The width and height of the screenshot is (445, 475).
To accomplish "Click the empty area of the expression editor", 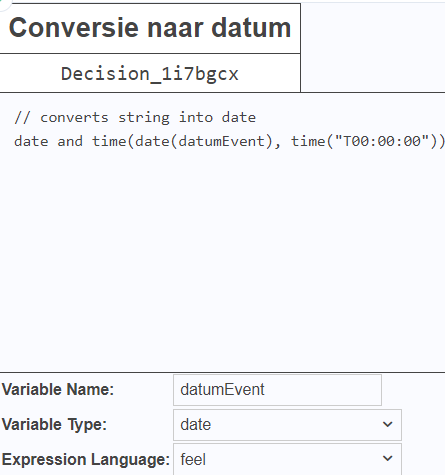I will [x=222, y=260].
